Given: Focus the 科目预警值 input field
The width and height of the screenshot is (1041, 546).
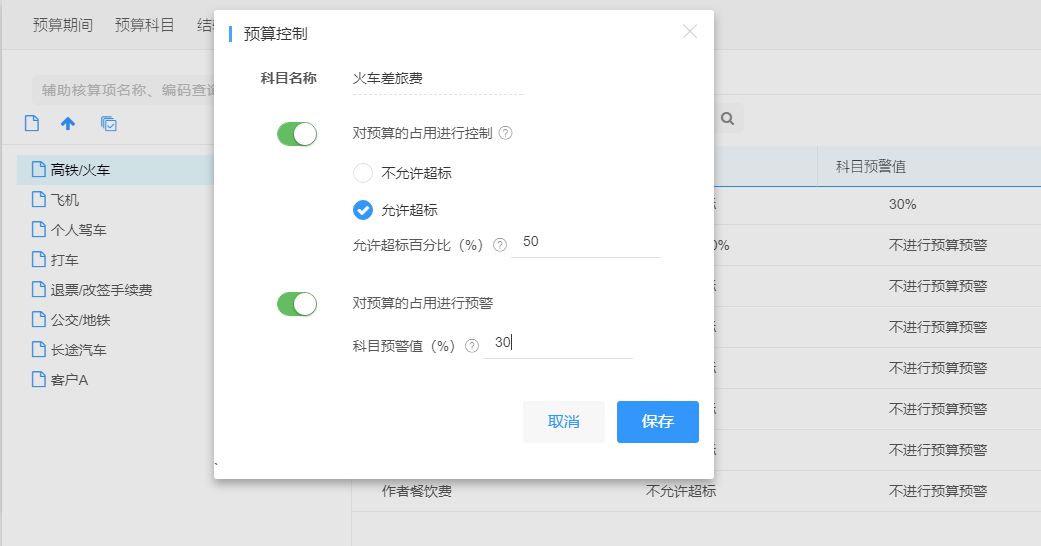Looking at the screenshot, I should coord(558,343).
